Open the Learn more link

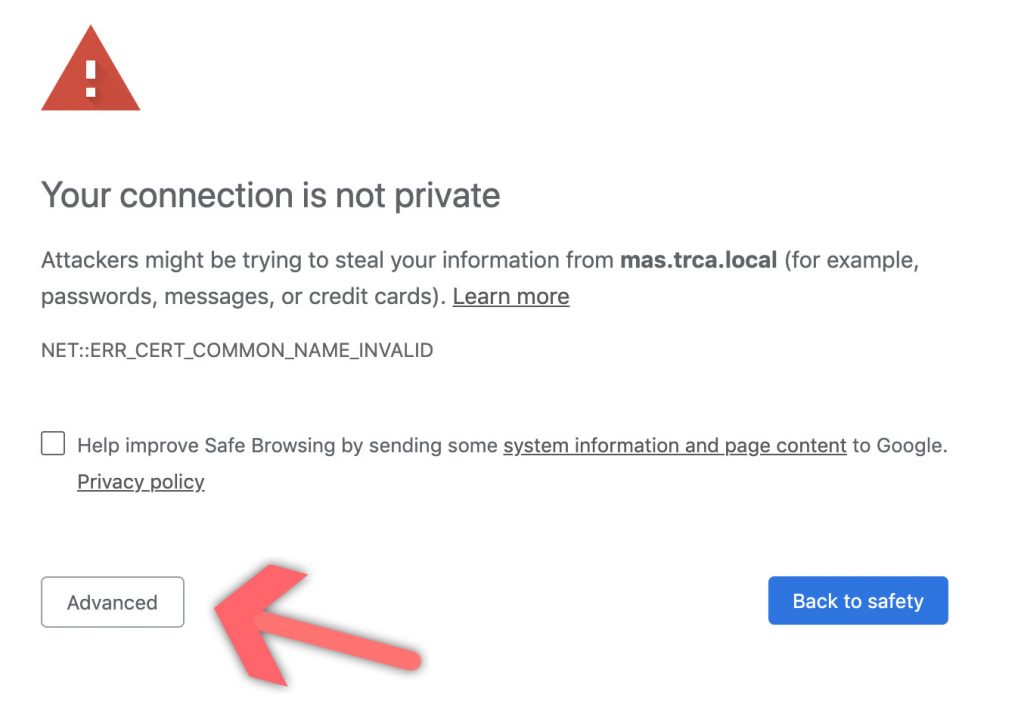511,297
